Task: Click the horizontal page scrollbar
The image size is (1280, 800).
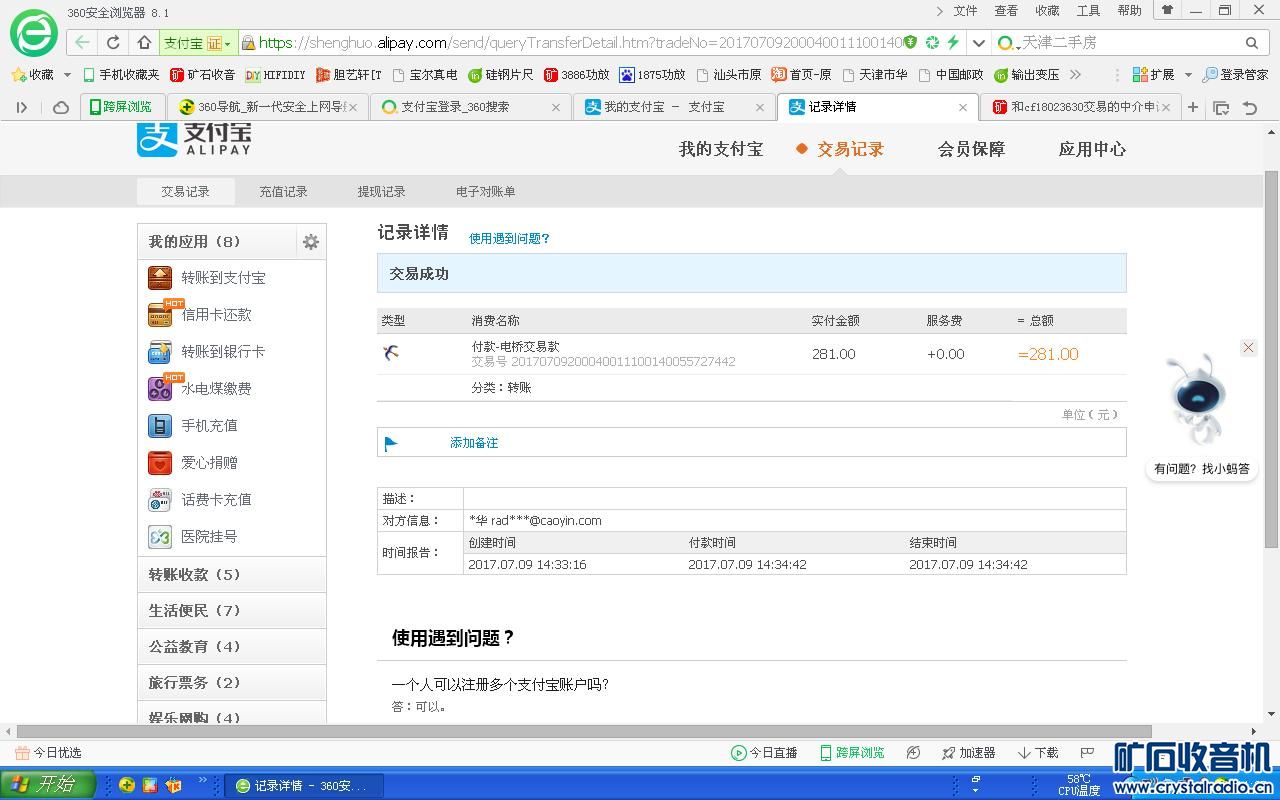Action: [584, 731]
